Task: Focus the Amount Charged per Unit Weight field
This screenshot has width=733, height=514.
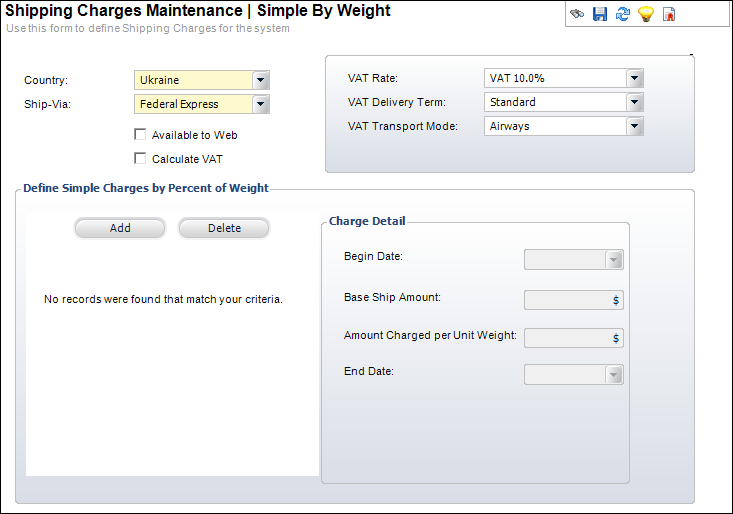Action: tap(574, 338)
